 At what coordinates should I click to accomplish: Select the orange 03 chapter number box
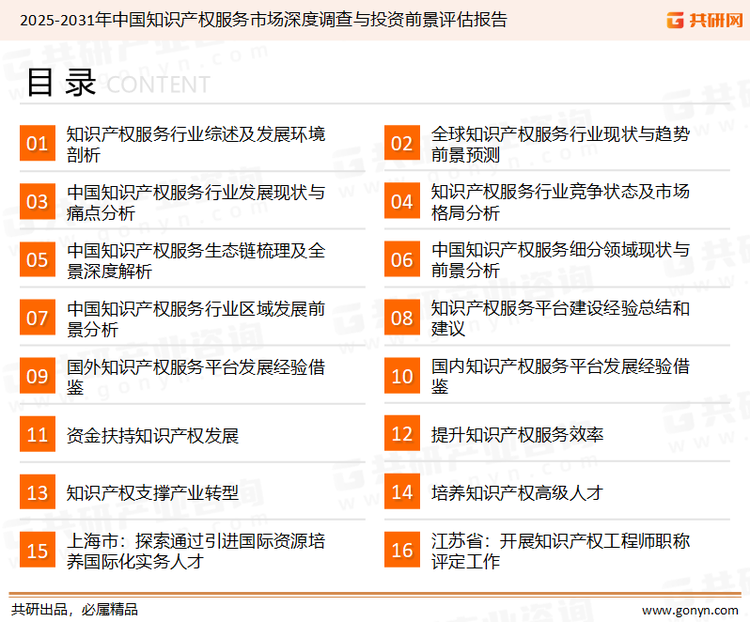(x=37, y=201)
